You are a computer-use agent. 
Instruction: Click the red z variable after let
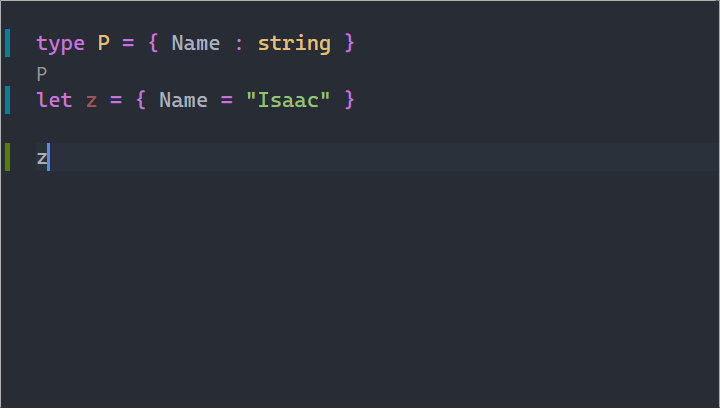tap(91, 101)
